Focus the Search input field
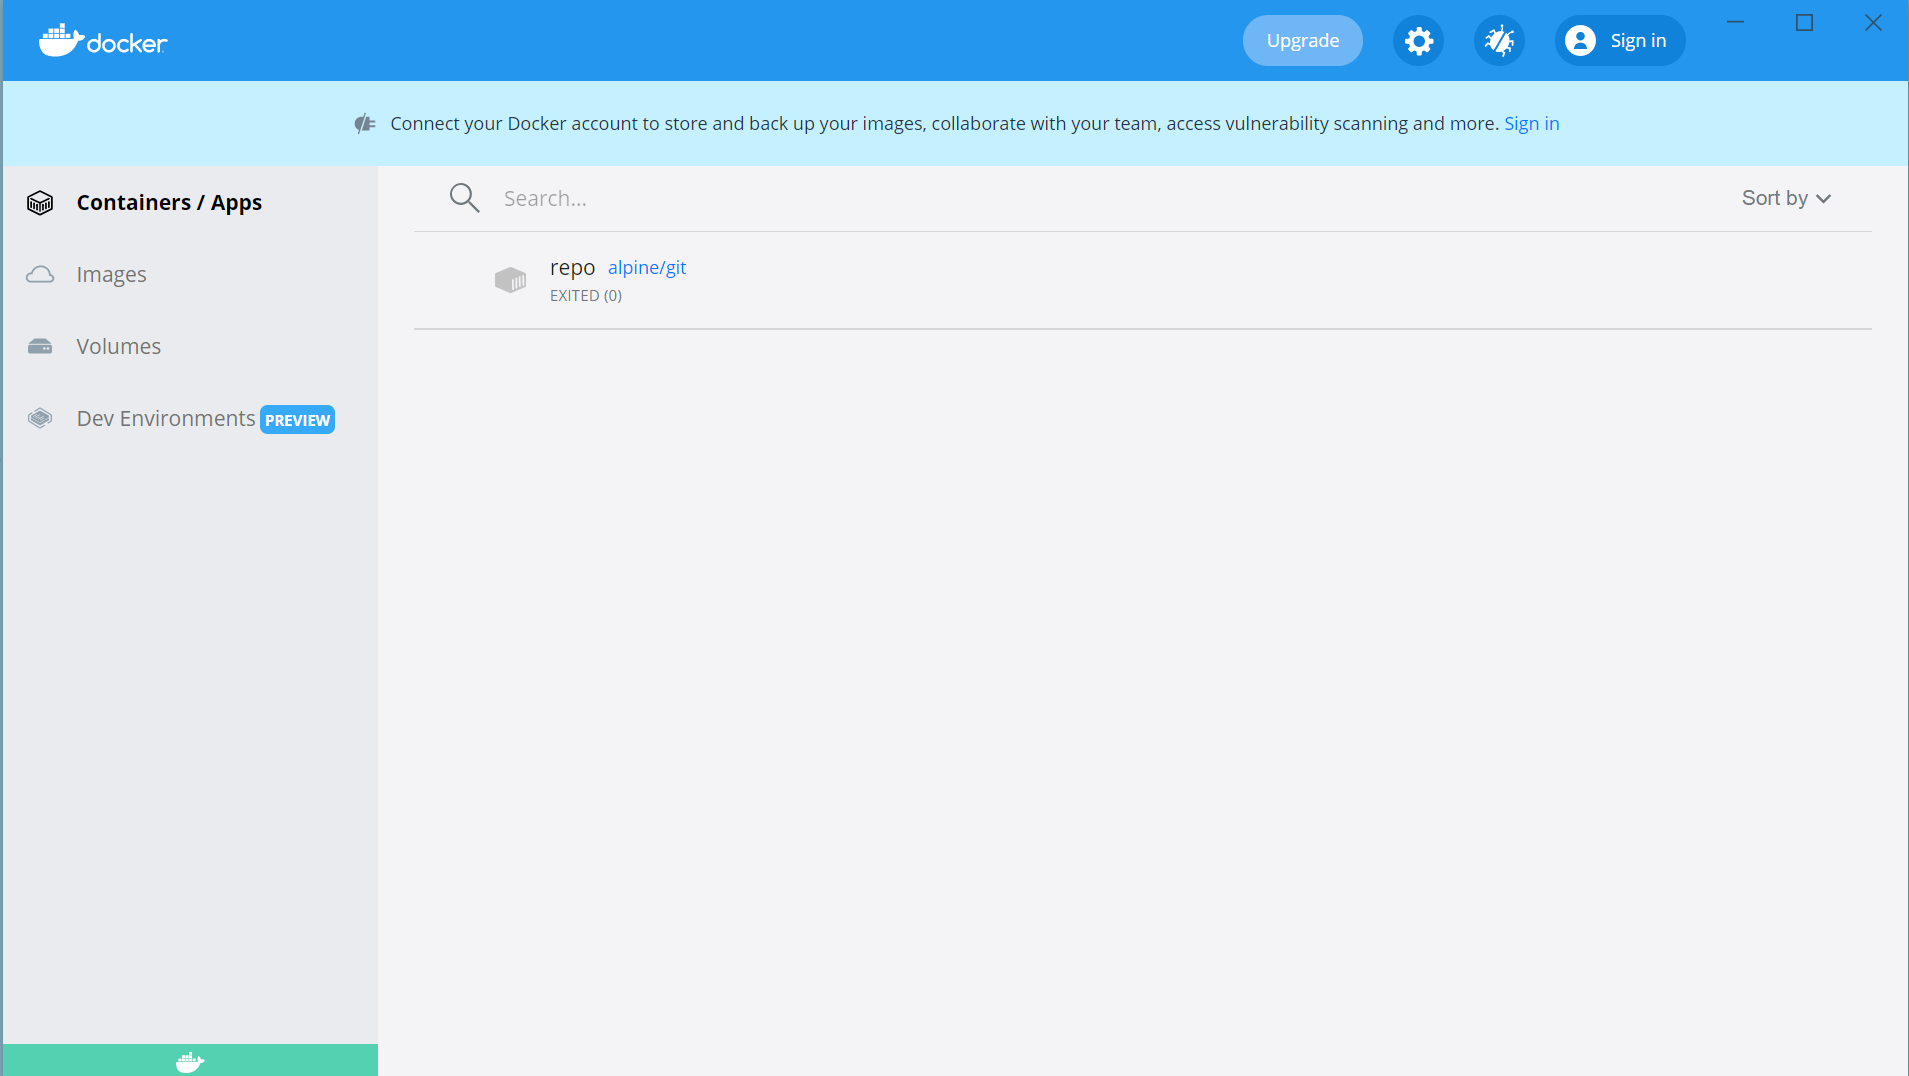This screenshot has height=1076, width=1909. coord(1100,198)
